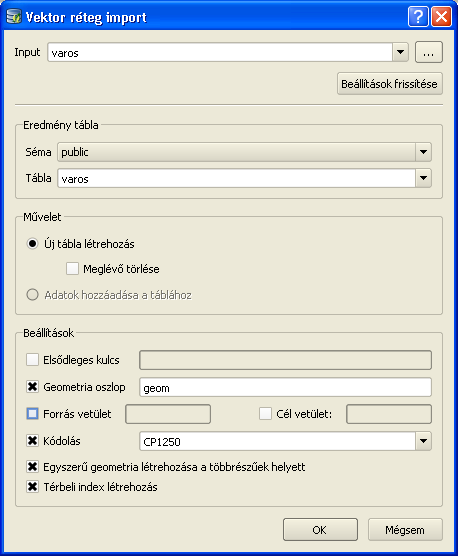Enable the Elsődleges kulcs checkbox

click(32, 360)
